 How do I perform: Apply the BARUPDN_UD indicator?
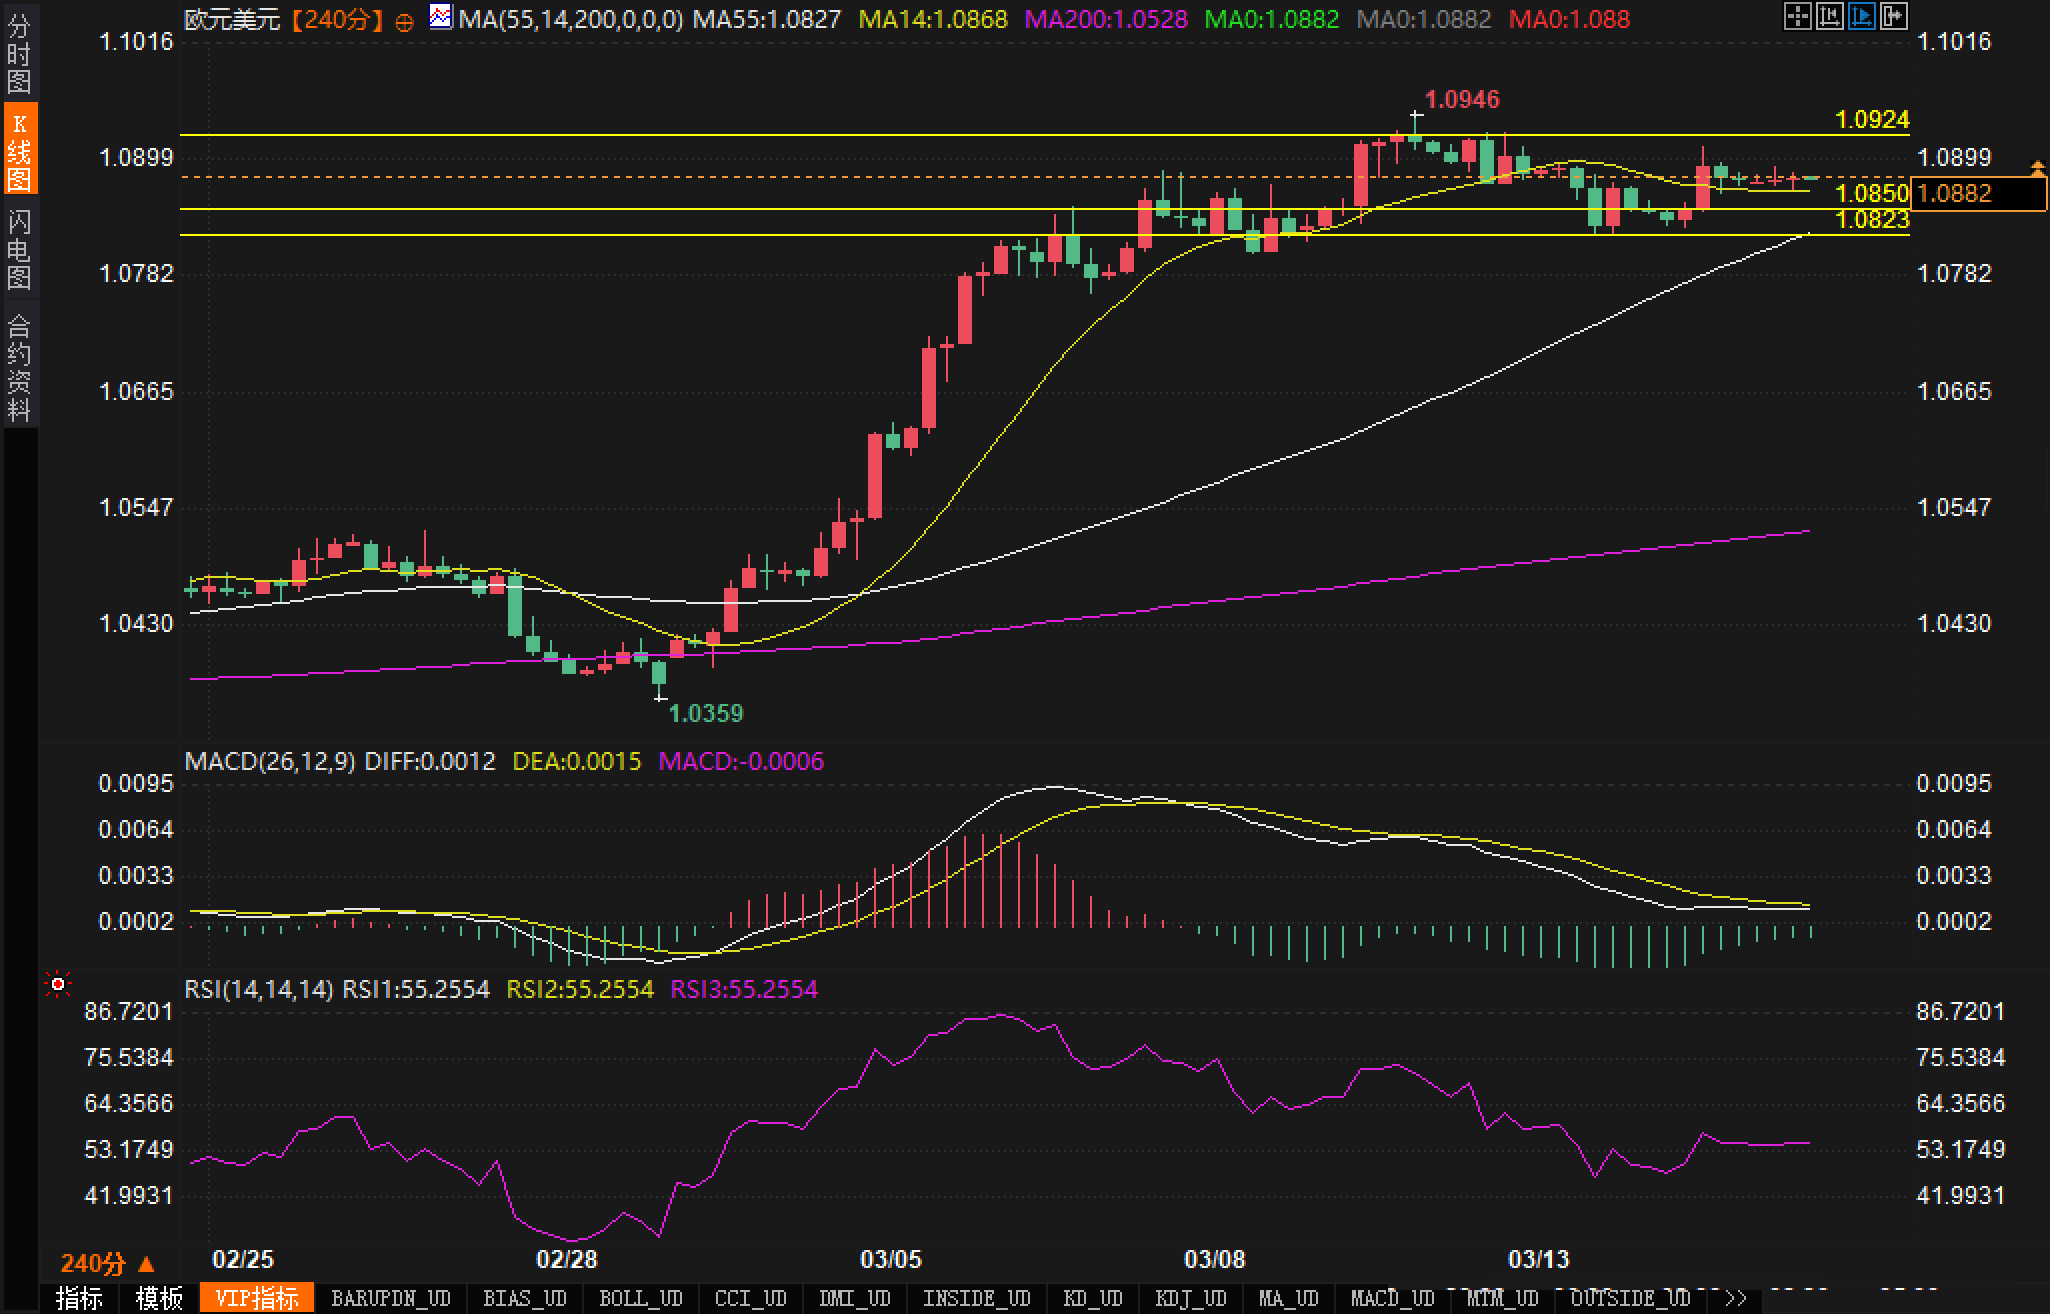391,1298
